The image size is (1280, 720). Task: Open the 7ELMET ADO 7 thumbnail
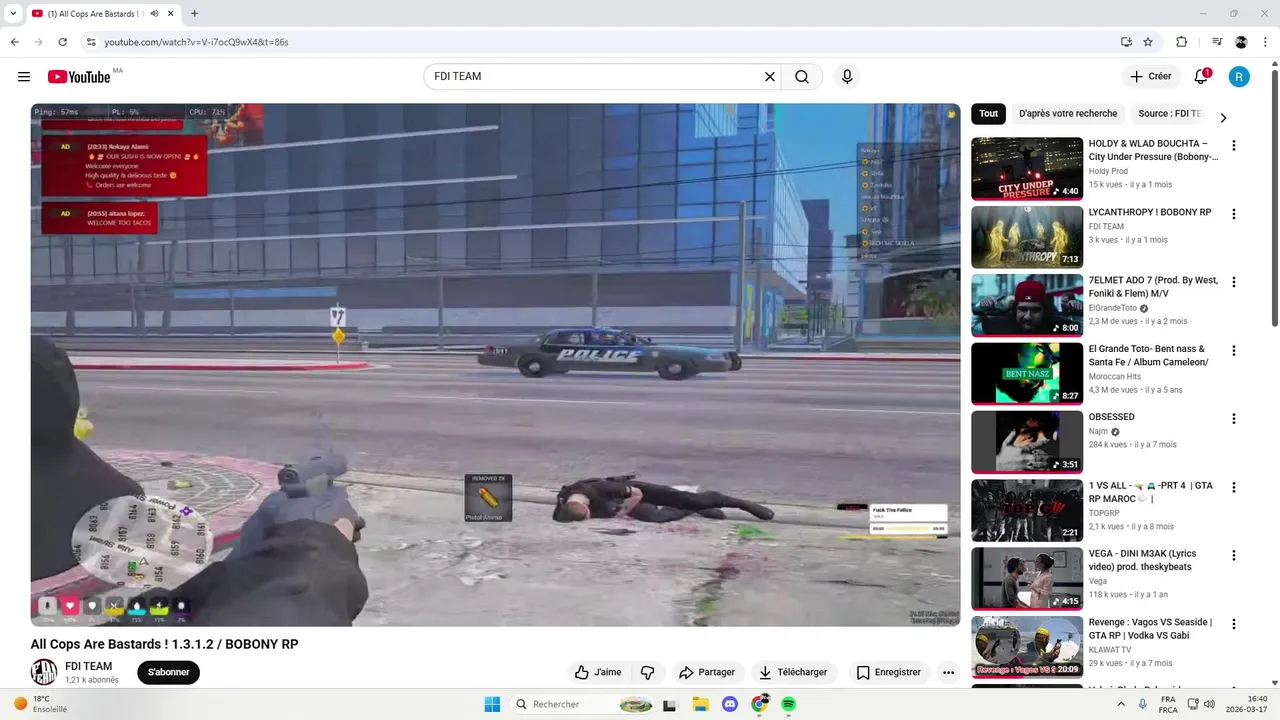[x=1027, y=305]
